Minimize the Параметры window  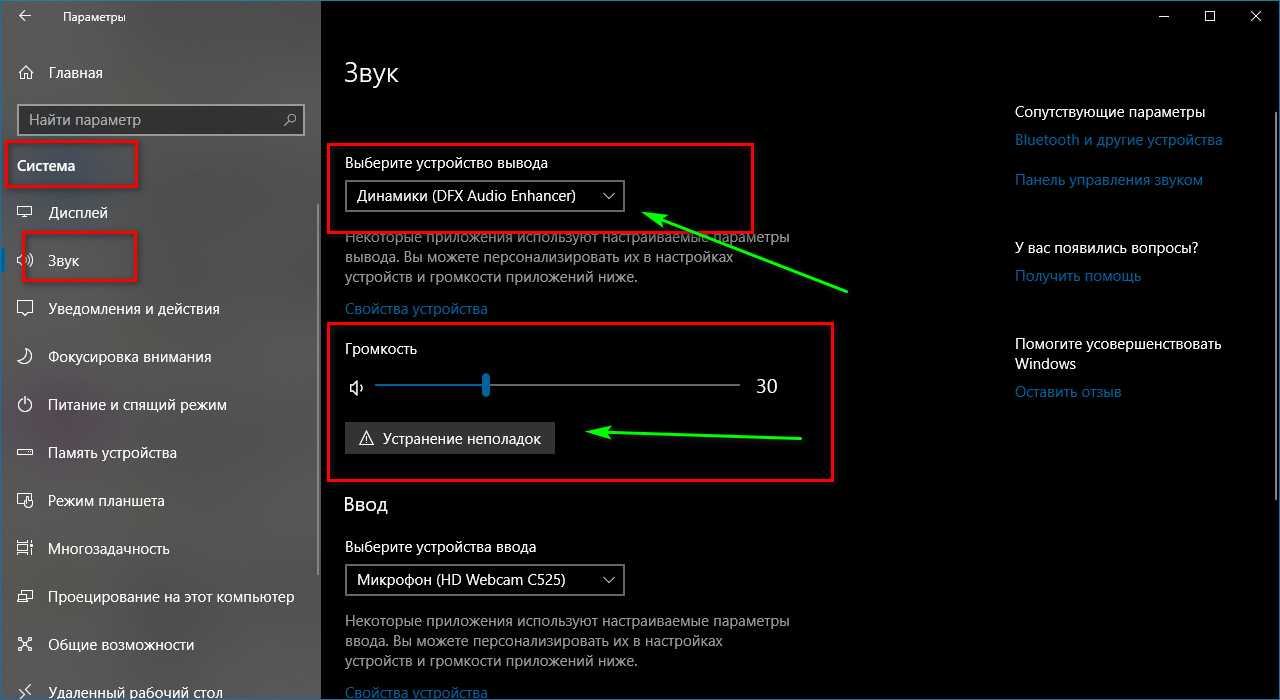[1164, 17]
